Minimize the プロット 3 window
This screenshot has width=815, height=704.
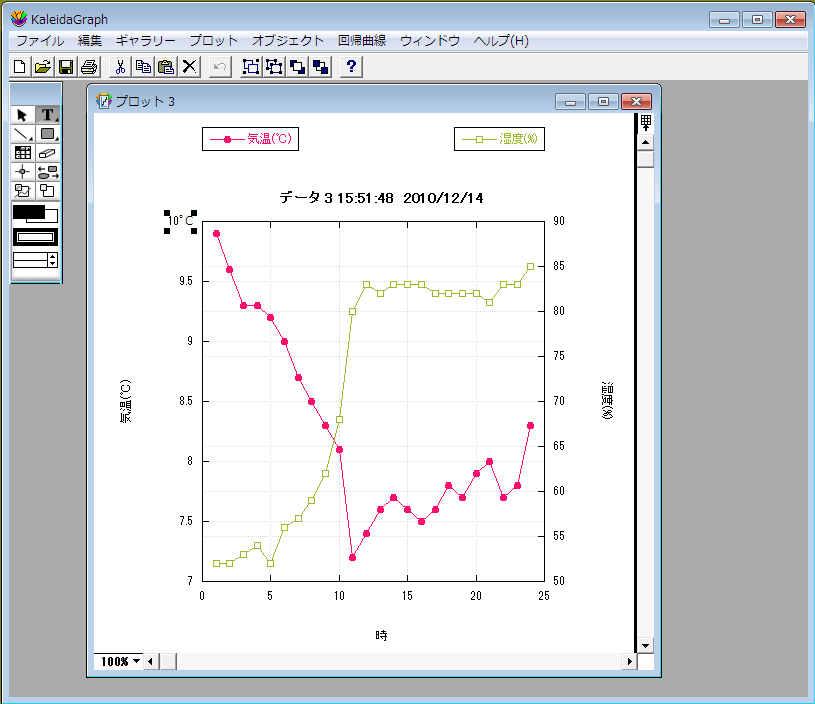(570, 101)
